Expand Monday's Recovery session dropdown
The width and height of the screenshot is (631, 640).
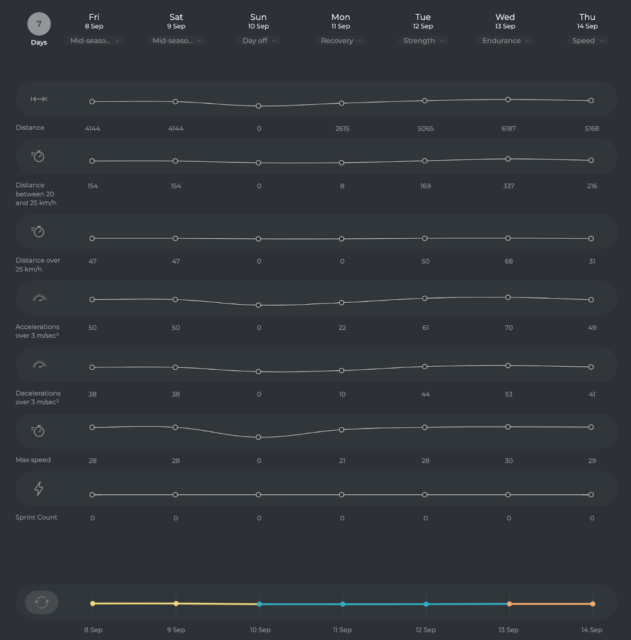(x=341, y=41)
